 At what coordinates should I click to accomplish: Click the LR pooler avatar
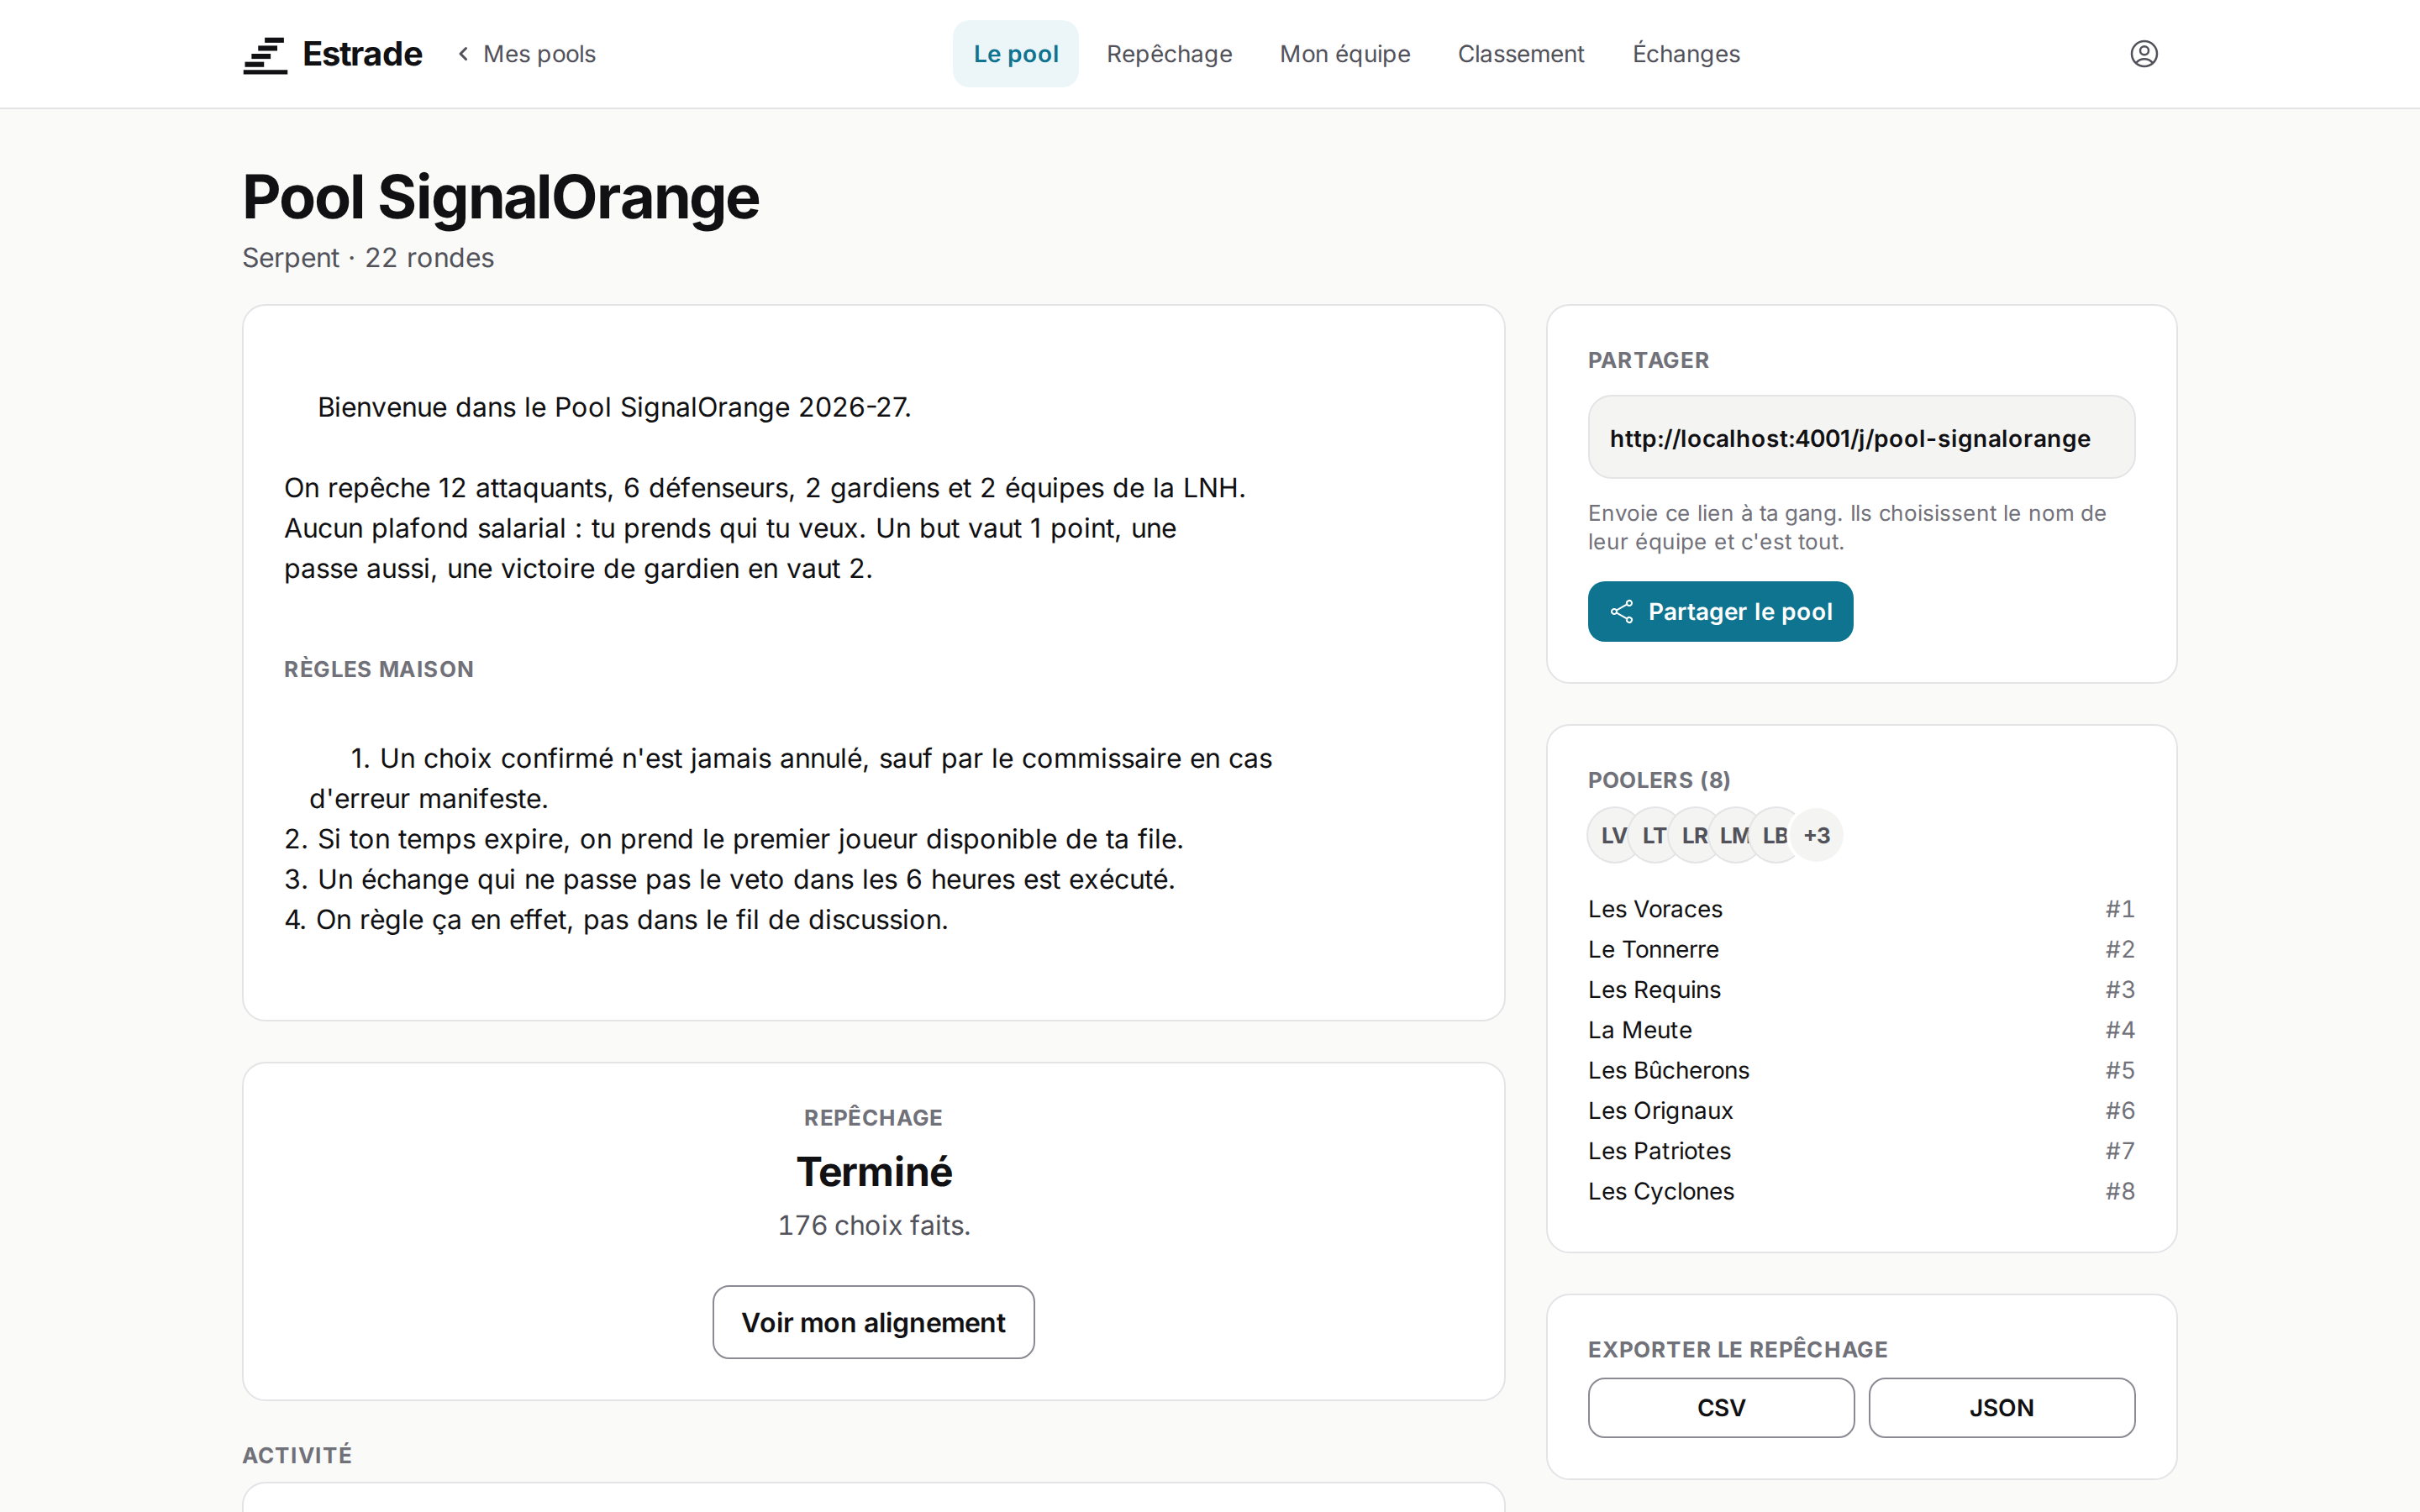click(x=1694, y=835)
